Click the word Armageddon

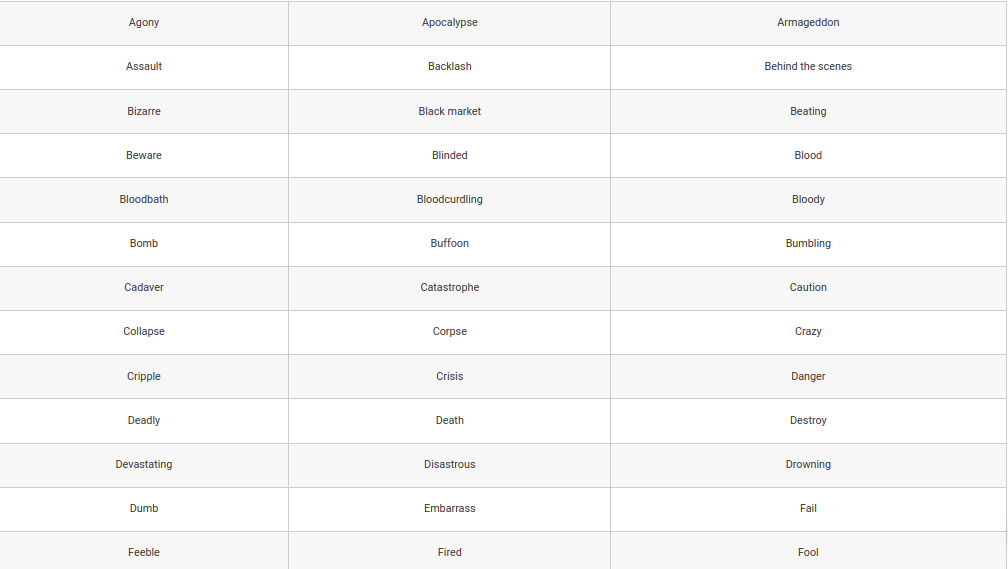coord(808,23)
